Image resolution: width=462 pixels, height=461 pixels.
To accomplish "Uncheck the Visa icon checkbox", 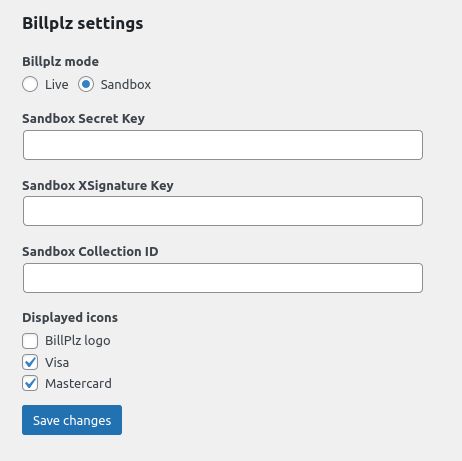I will (x=30, y=362).
